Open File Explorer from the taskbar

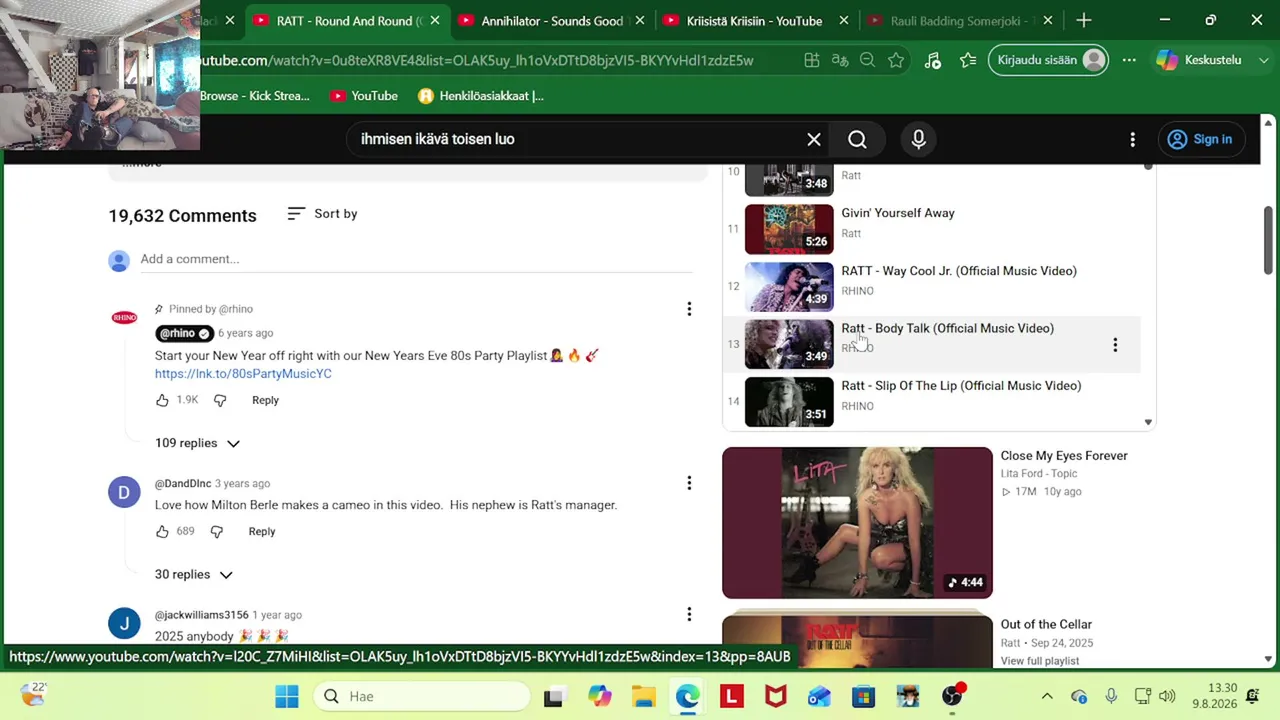click(643, 696)
